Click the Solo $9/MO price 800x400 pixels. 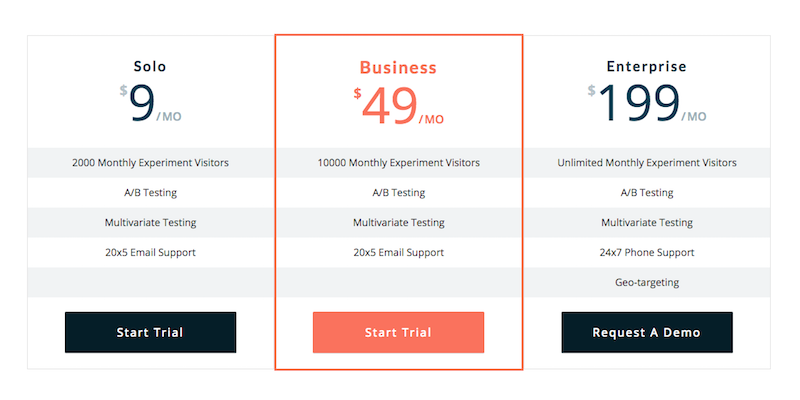coord(150,105)
